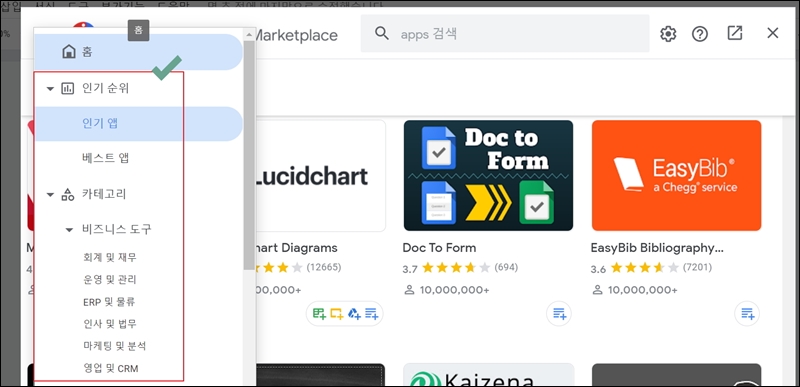Image resolution: width=800 pixels, height=387 pixels.
Task: Select 인기 앱 in the sidebar
Action: pos(138,124)
